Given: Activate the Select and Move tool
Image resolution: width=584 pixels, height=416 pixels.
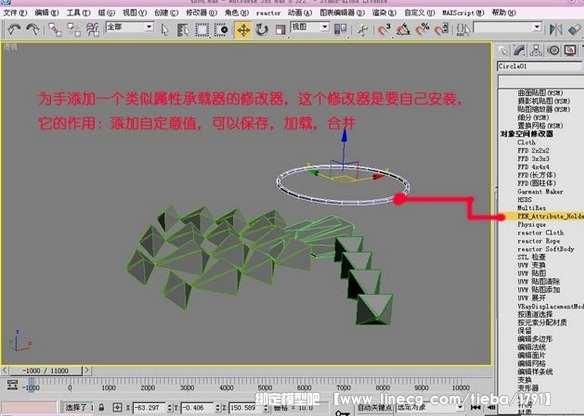Looking at the screenshot, I should 243,30.
